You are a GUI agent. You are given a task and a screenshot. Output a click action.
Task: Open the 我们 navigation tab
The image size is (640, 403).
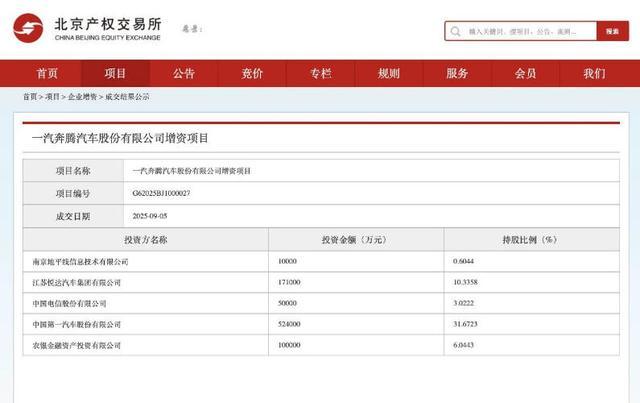(594, 73)
